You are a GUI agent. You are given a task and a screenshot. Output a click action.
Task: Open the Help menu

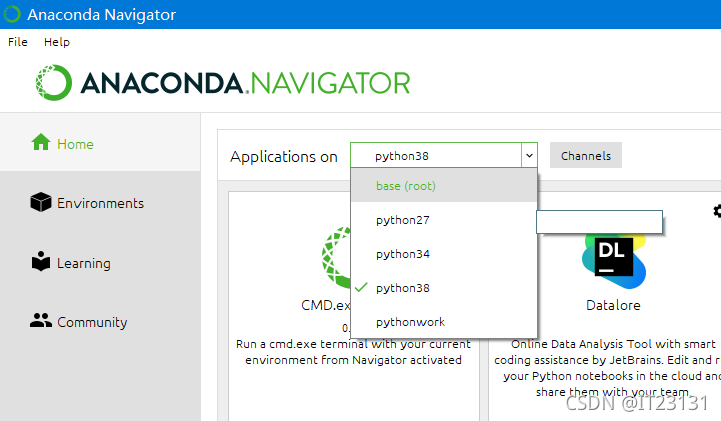pyautogui.click(x=57, y=42)
